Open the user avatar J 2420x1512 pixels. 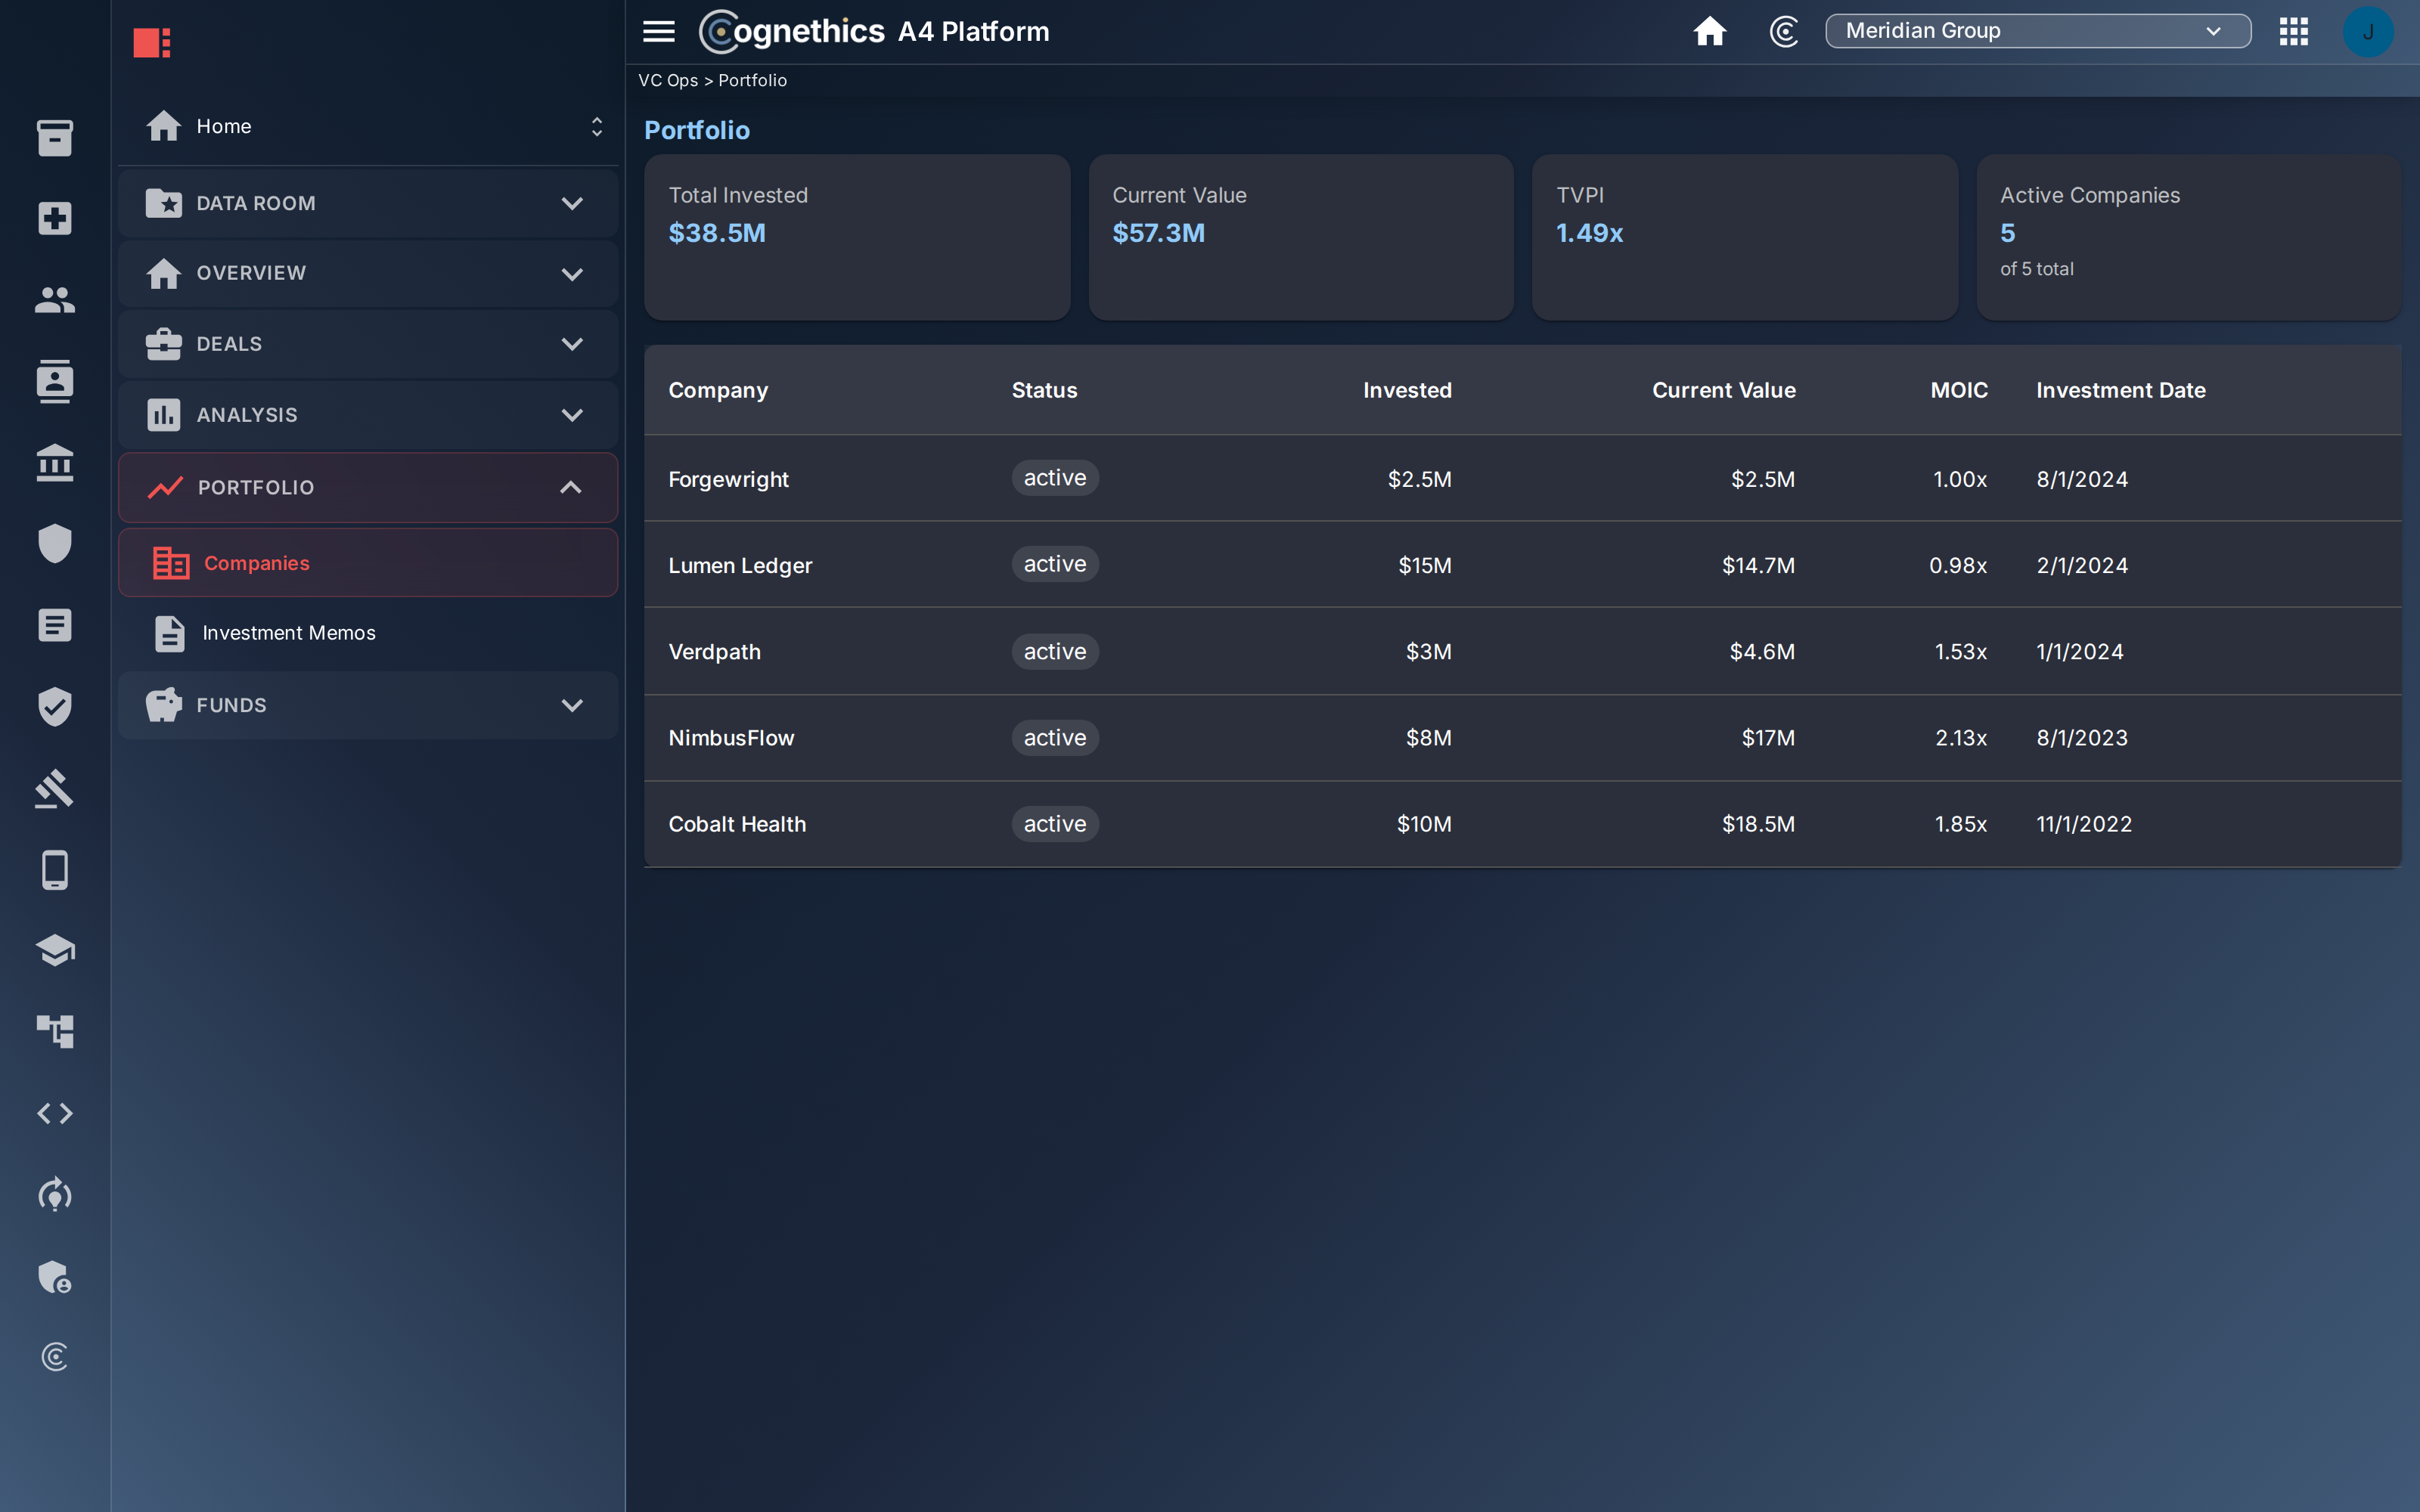point(2368,31)
